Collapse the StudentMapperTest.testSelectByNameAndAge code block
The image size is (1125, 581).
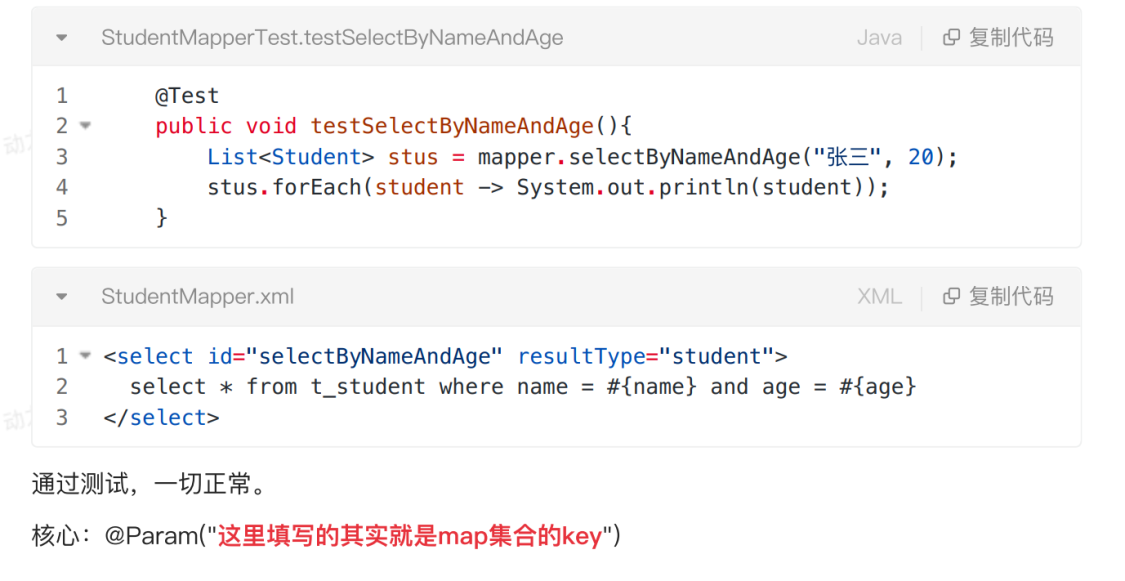coord(62,38)
